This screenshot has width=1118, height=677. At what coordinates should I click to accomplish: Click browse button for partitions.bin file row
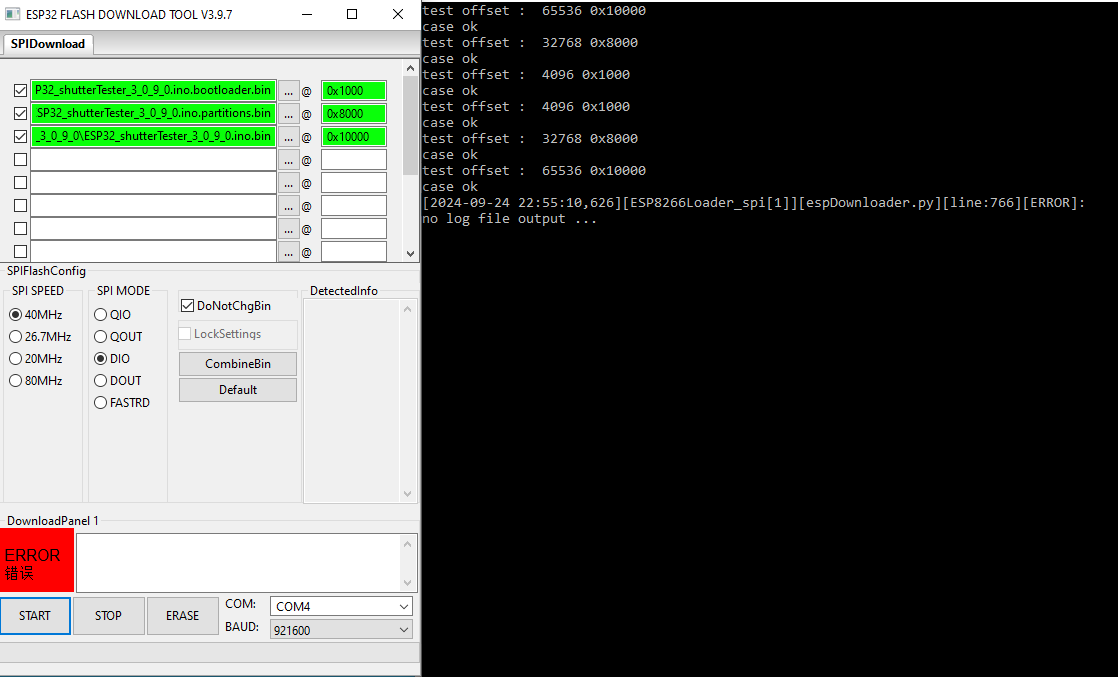[x=288, y=114]
